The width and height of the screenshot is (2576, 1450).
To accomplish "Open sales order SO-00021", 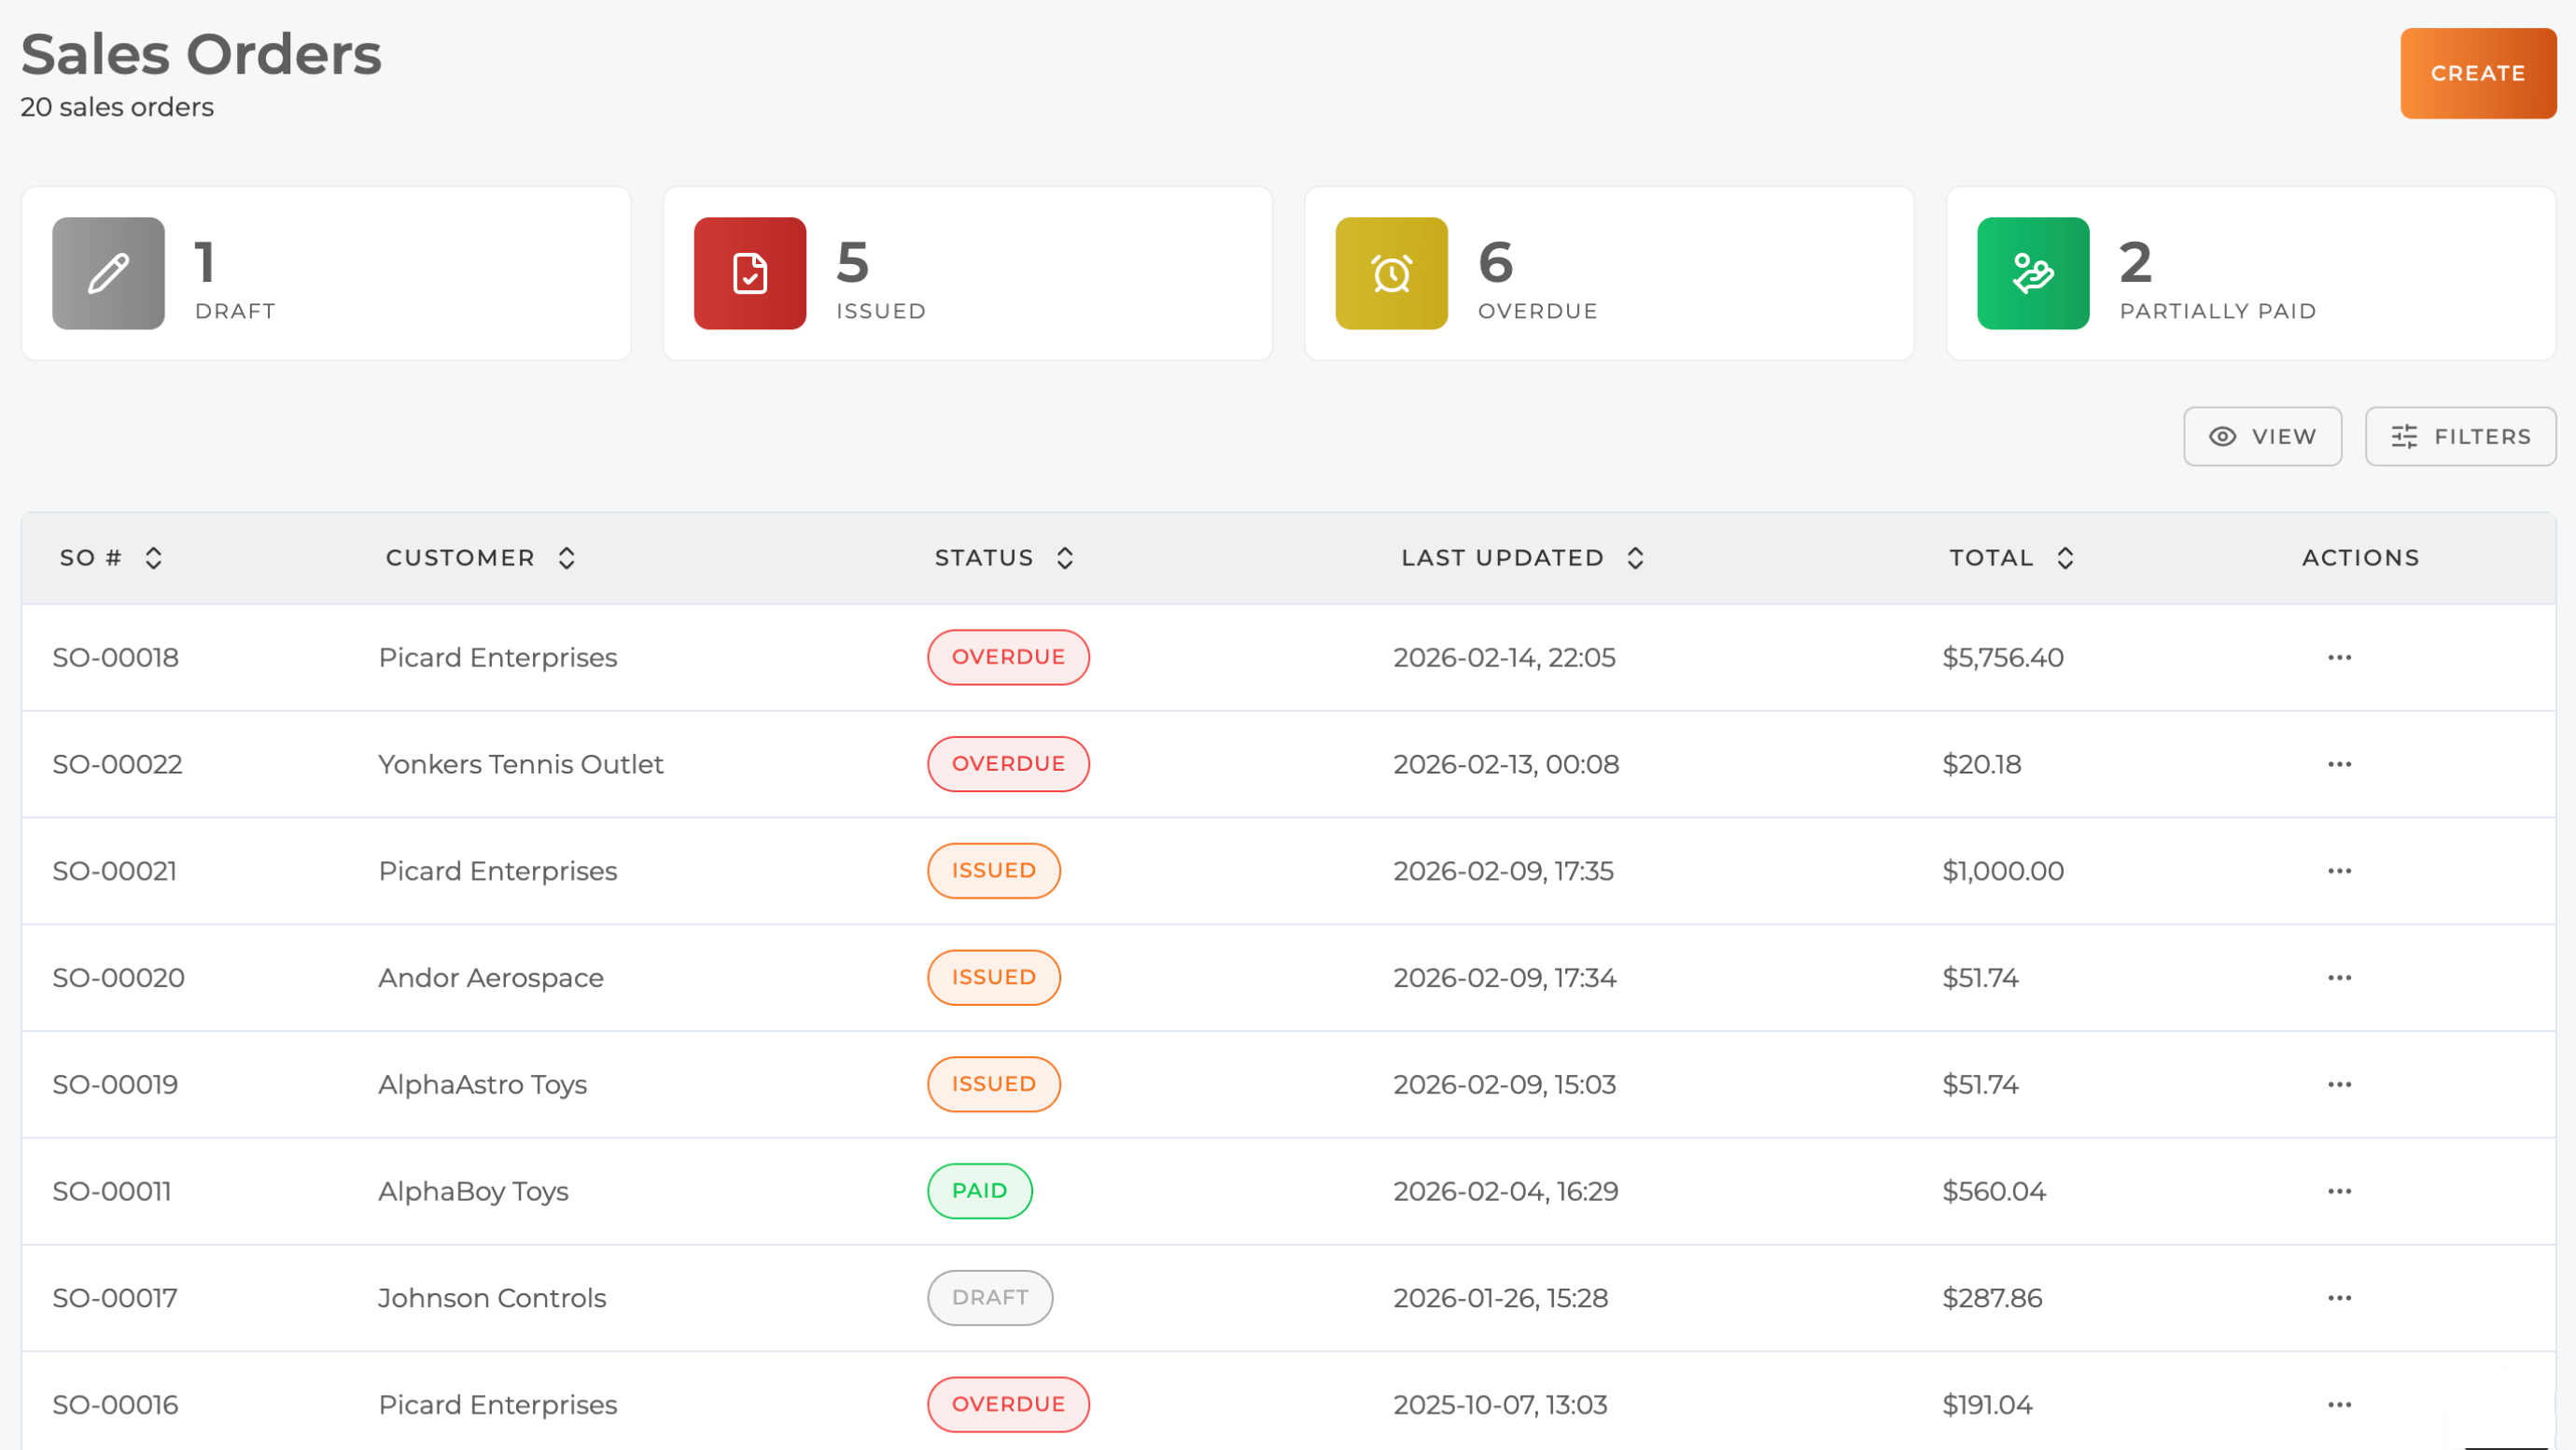I will click(115, 871).
